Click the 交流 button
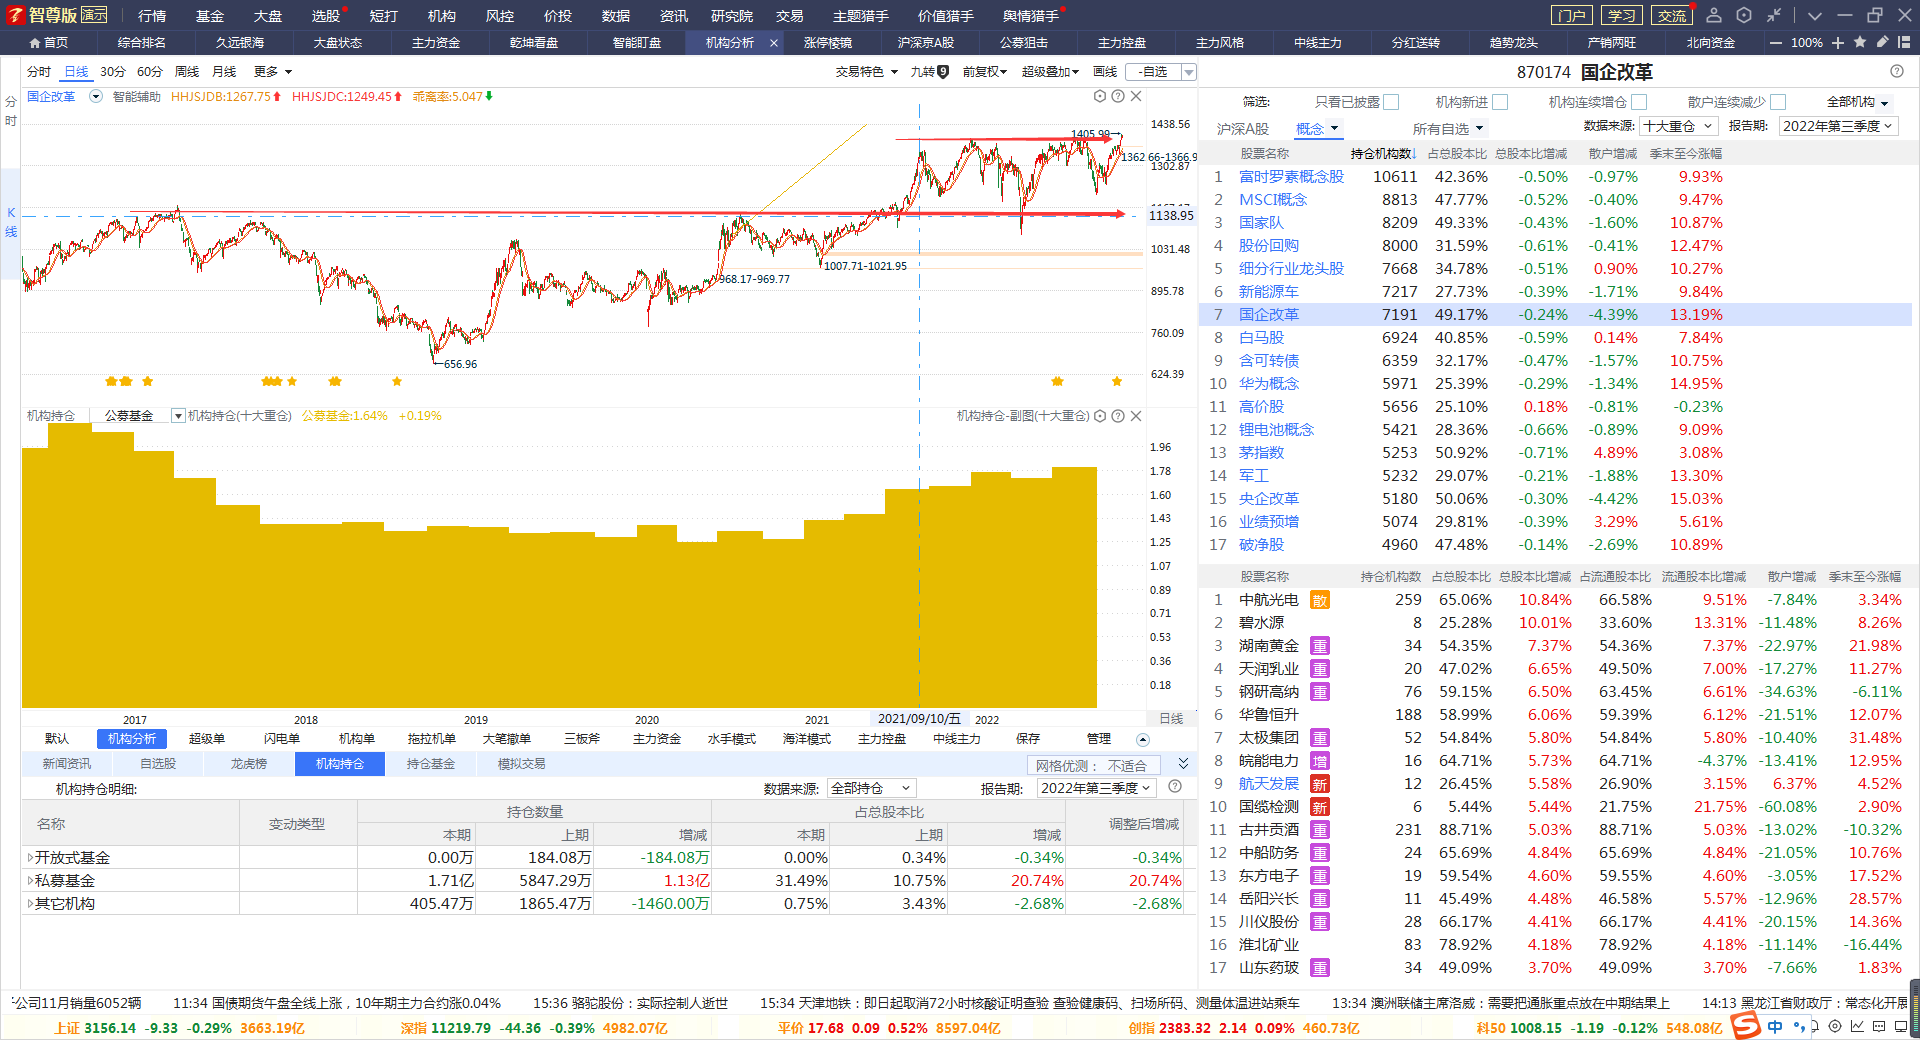Image resolution: width=1920 pixels, height=1040 pixels. tap(1672, 15)
